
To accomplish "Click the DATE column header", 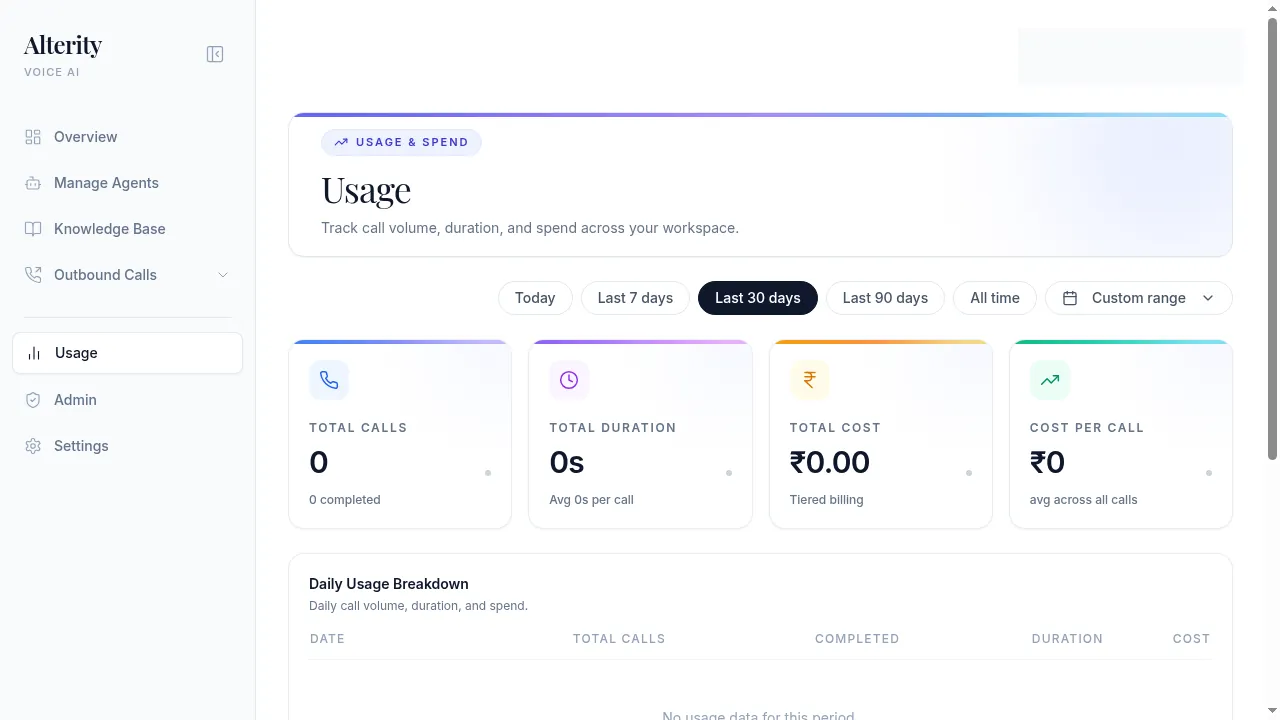I will (x=327, y=638).
